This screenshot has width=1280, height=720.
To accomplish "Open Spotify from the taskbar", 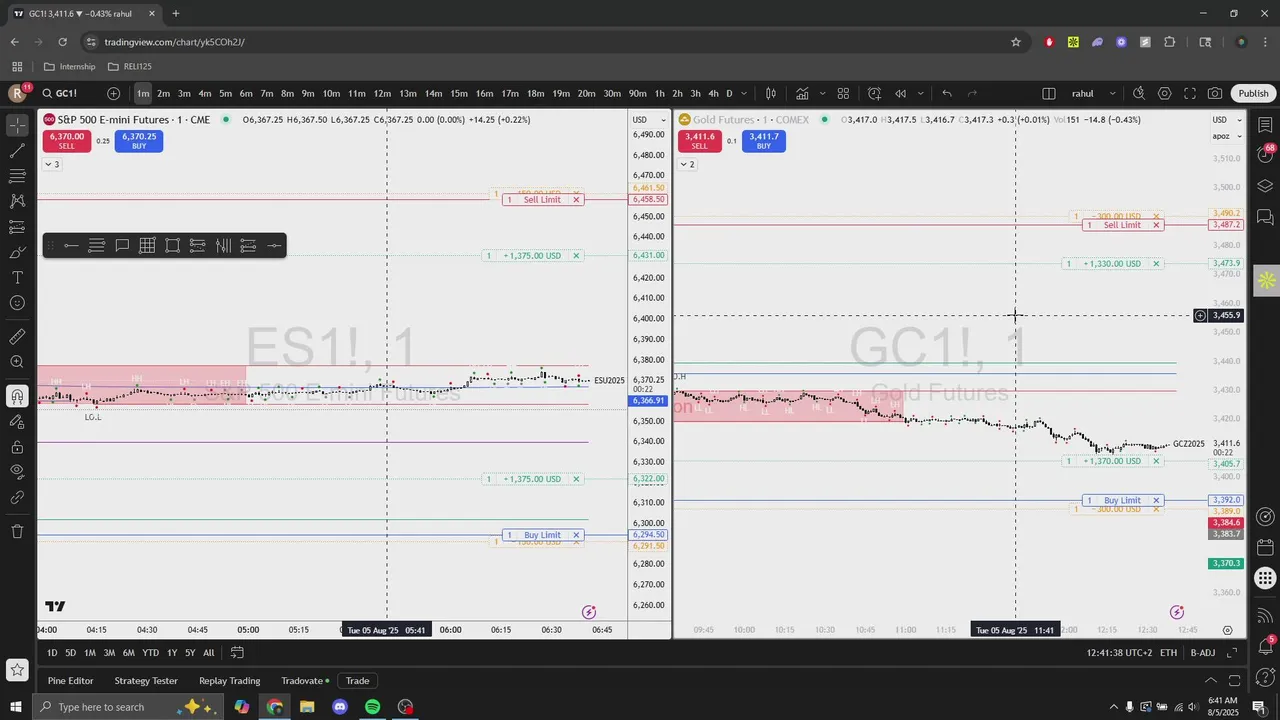I will (372, 707).
